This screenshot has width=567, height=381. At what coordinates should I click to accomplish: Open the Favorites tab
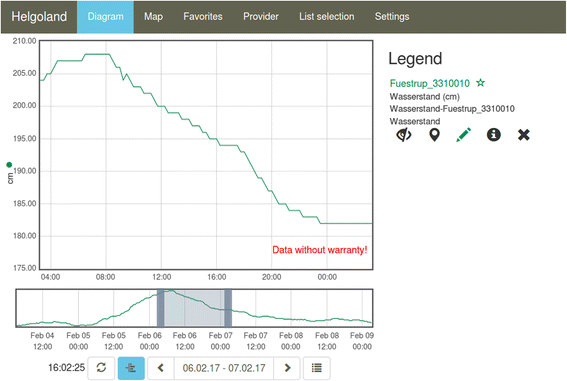pyautogui.click(x=203, y=17)
